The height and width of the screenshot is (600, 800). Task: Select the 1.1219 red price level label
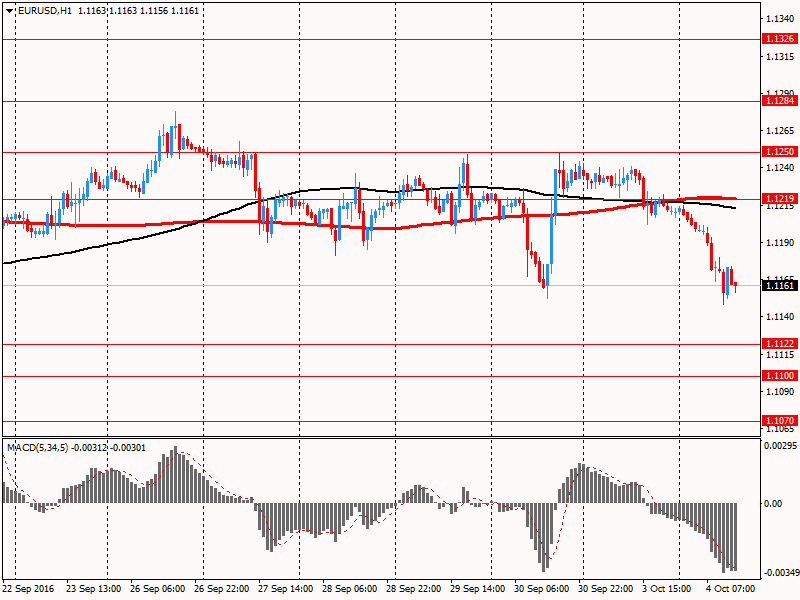(x=779, y=198)
